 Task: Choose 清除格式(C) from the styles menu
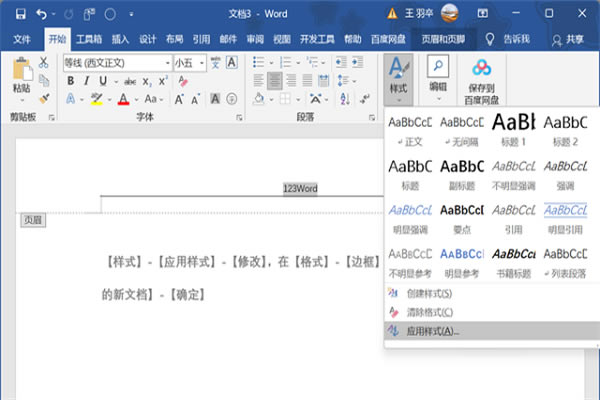click(429, 312)
